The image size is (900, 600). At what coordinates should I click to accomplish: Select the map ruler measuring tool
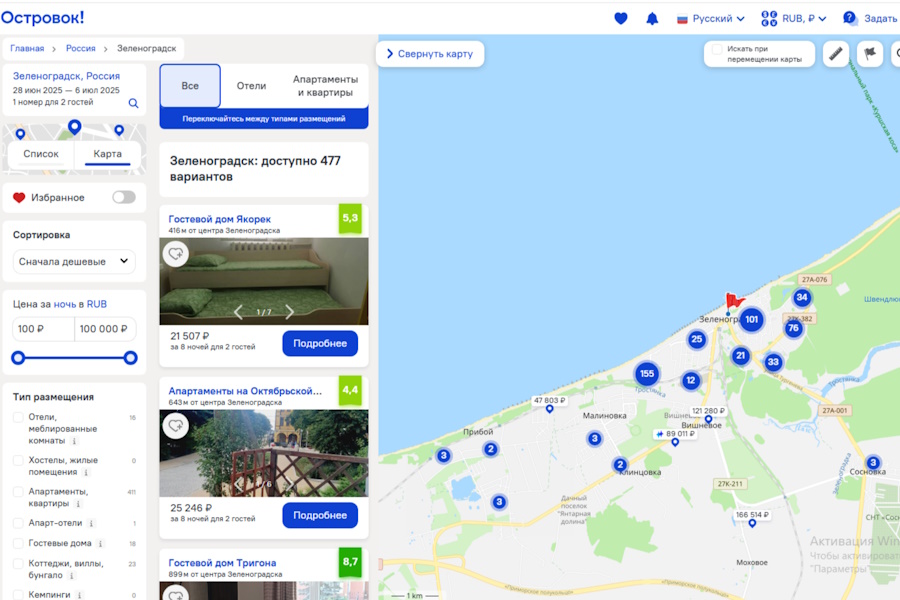[836, 54]
